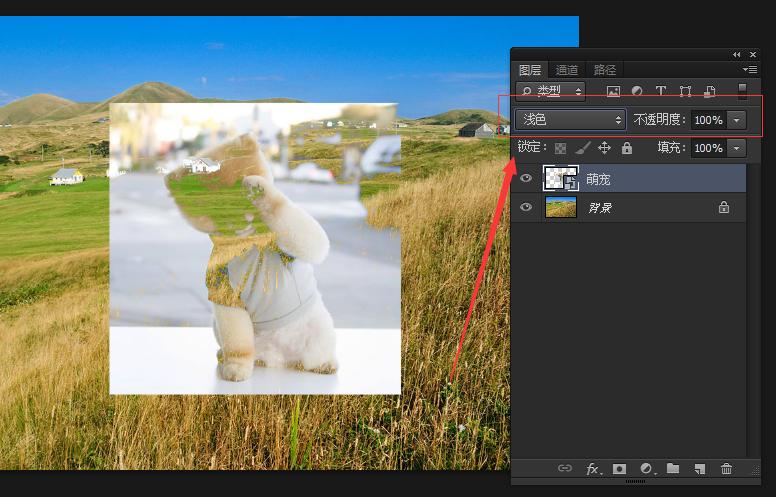The height and width of the screenshot is (497, 776).
Task: Filter layers by pixel image type
Action: tap(613, 92)
